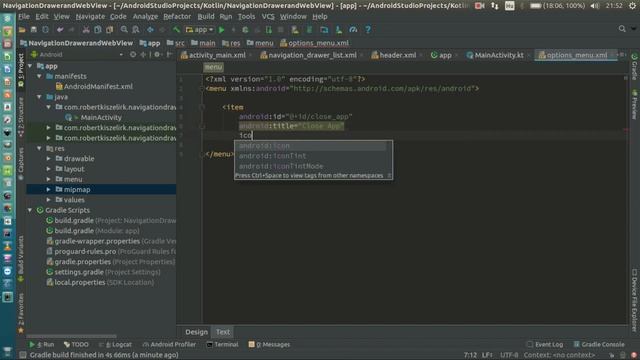
Task: Expand the mipmap folder
Action: coord(49,189)
